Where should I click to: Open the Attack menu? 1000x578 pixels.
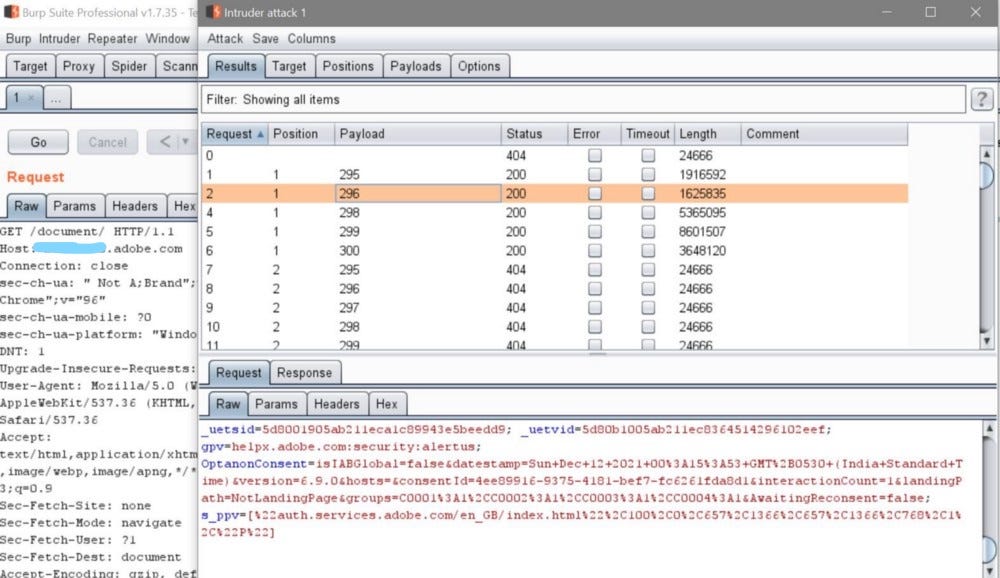(225, 39)
